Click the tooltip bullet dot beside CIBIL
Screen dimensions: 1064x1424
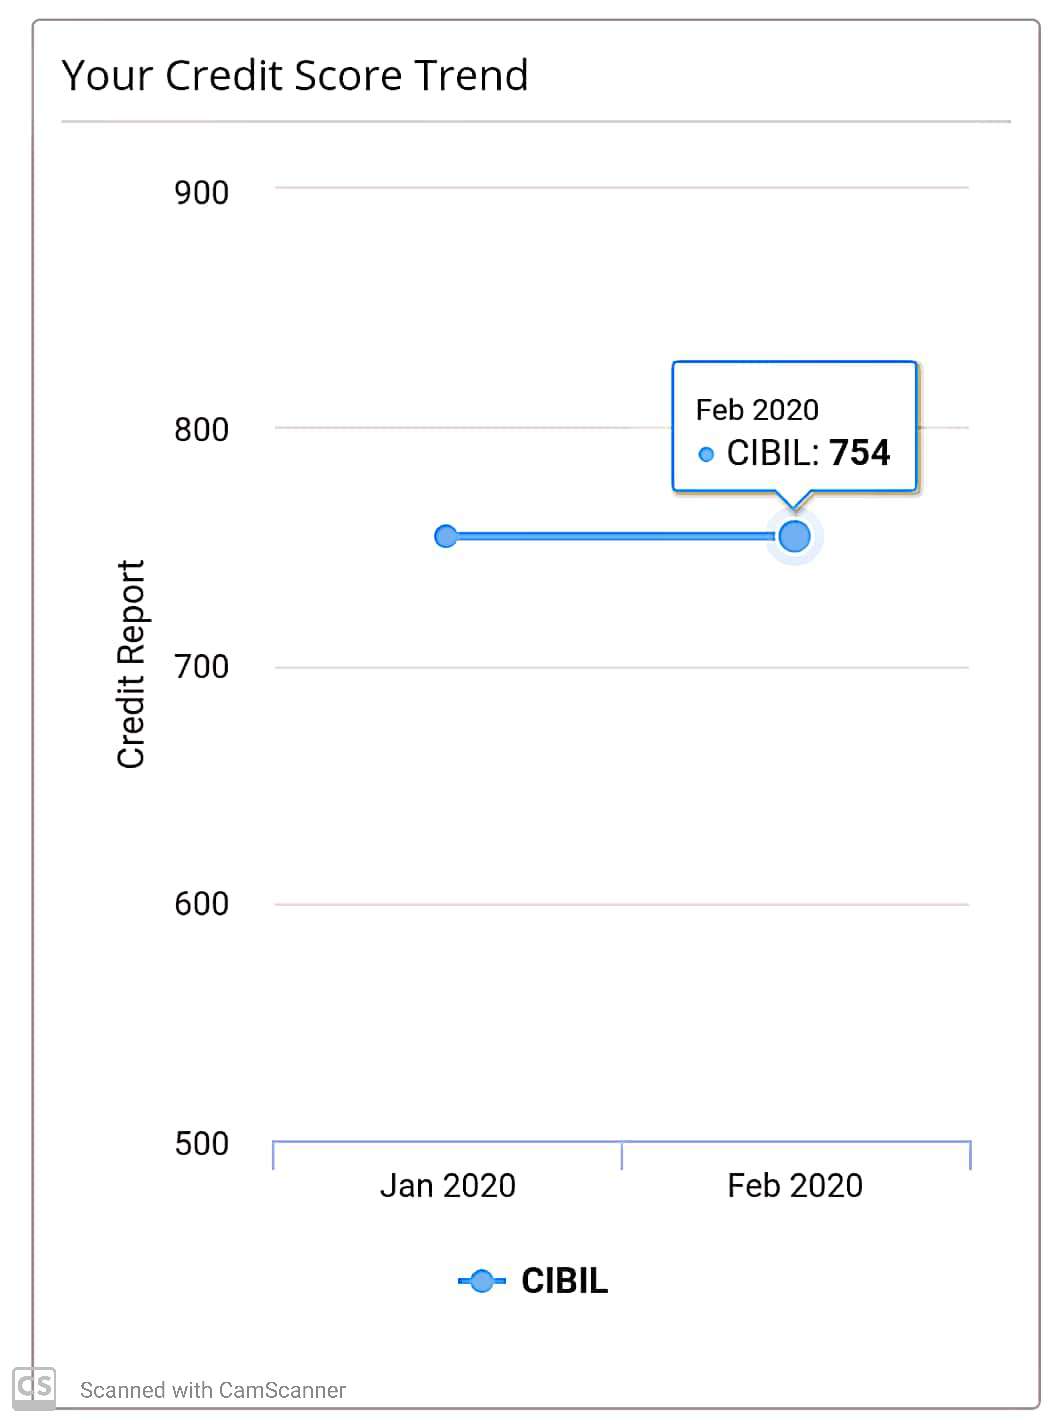pos(706,454)
